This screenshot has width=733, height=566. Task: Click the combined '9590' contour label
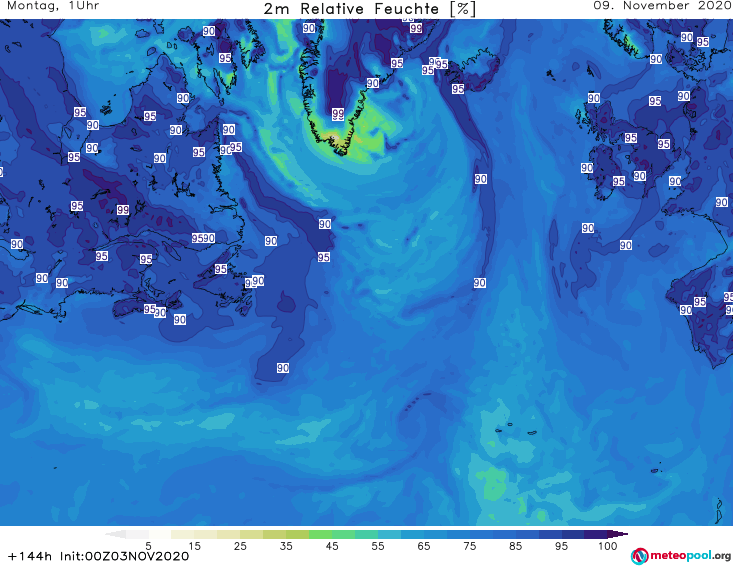[x=203, y=238]
